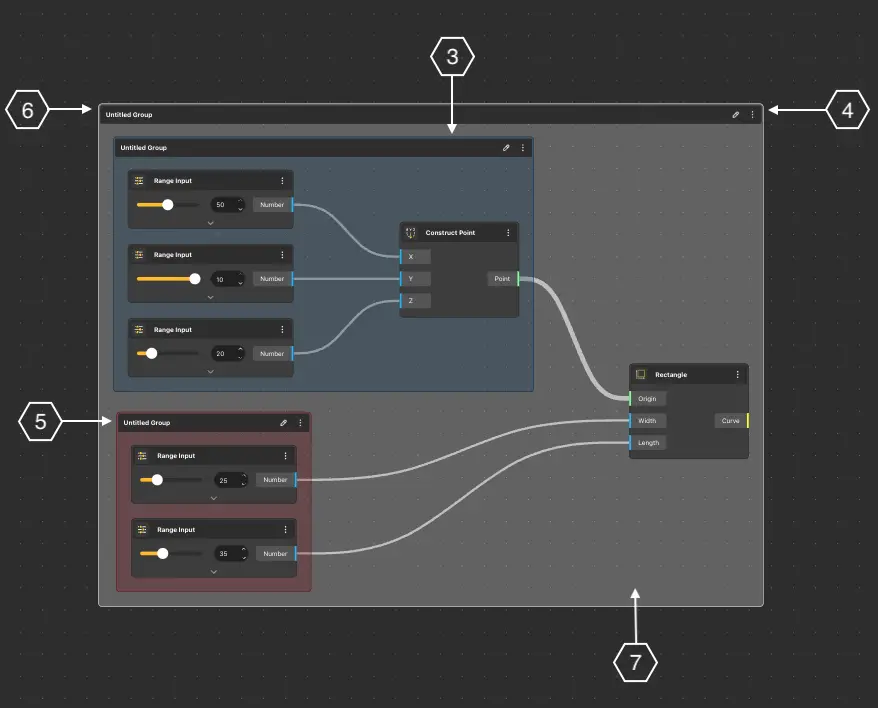Viewport: 878px width, 708px height.
Task: Expand the chevron under Range Input valued 50
Action: pyautogui.click(x=211, y=222)
